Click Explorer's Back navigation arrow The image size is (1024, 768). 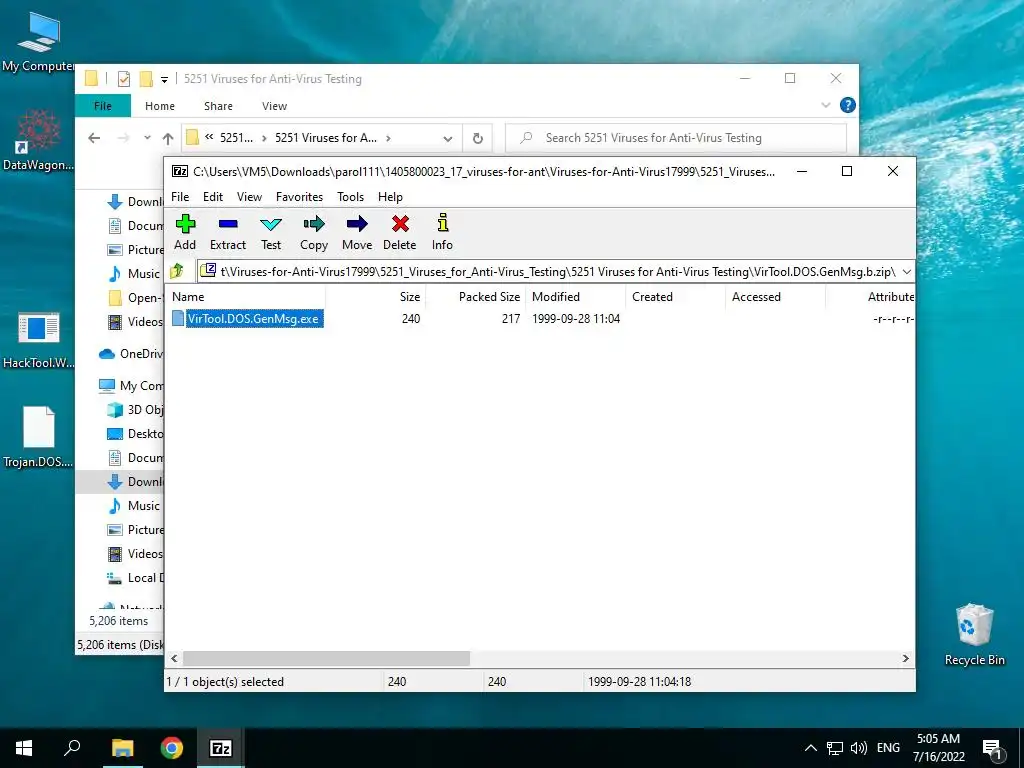[x=94, y=138]
